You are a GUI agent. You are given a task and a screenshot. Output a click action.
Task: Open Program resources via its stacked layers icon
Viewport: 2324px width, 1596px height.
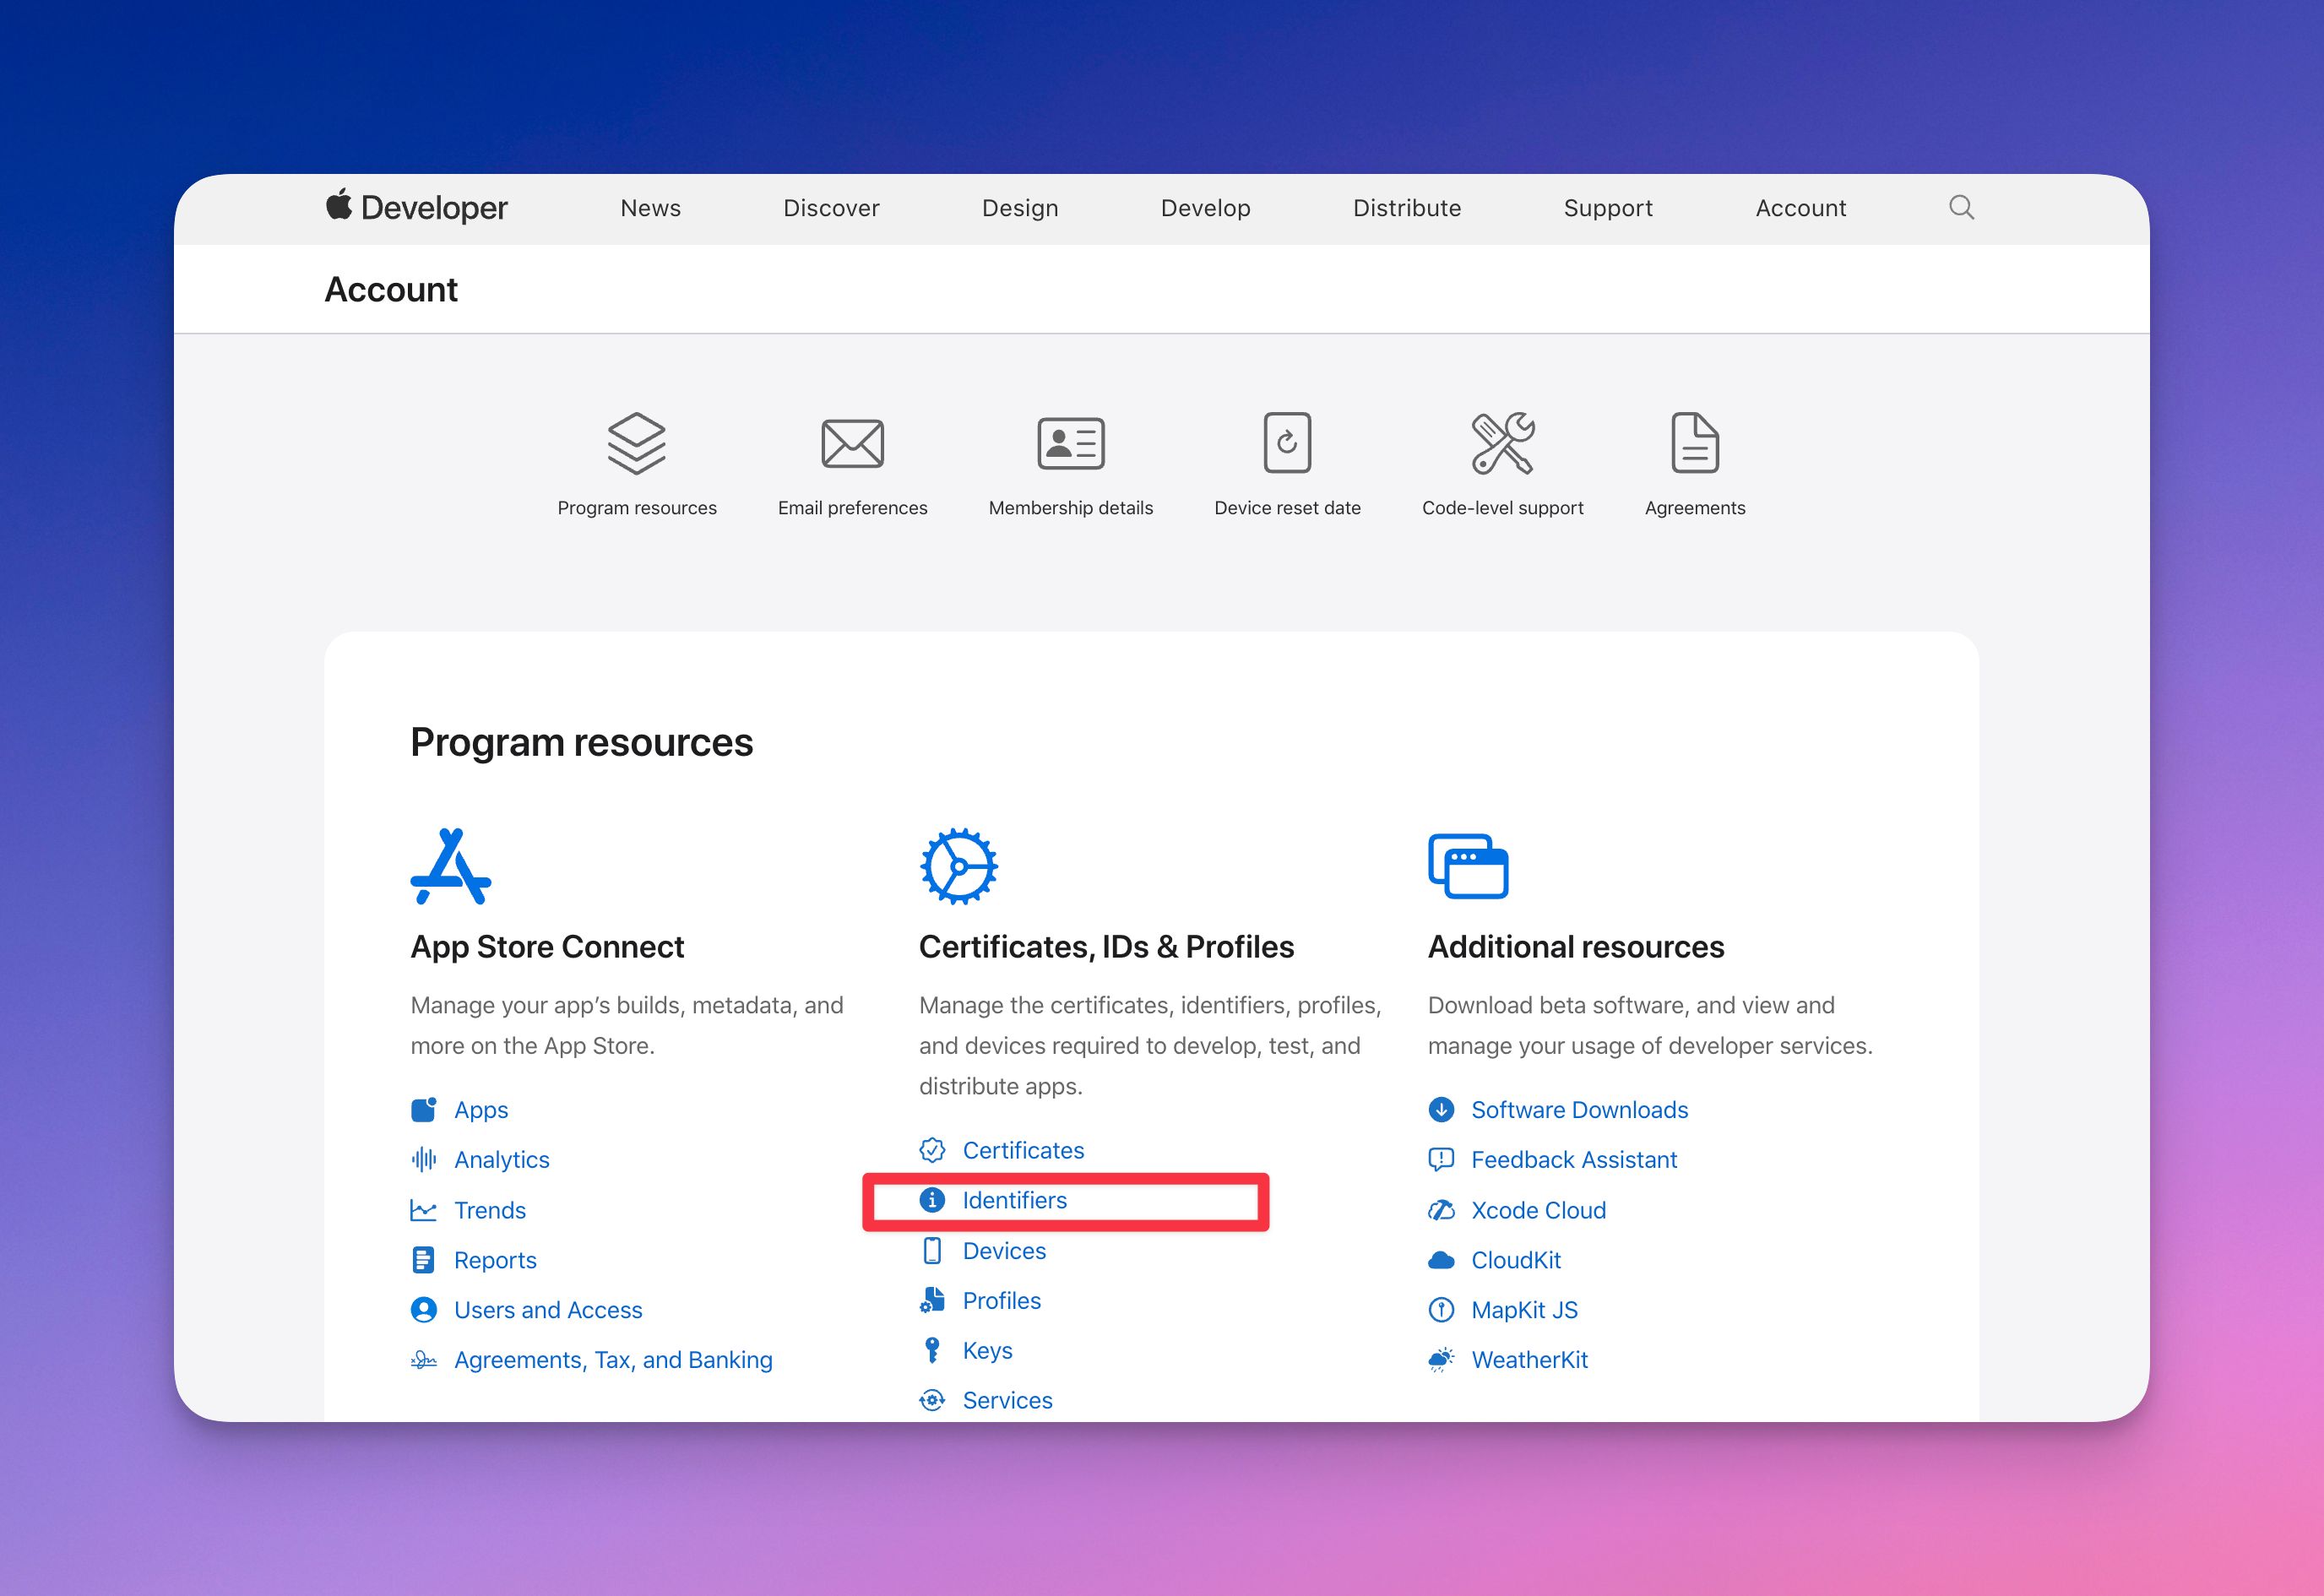636,443
